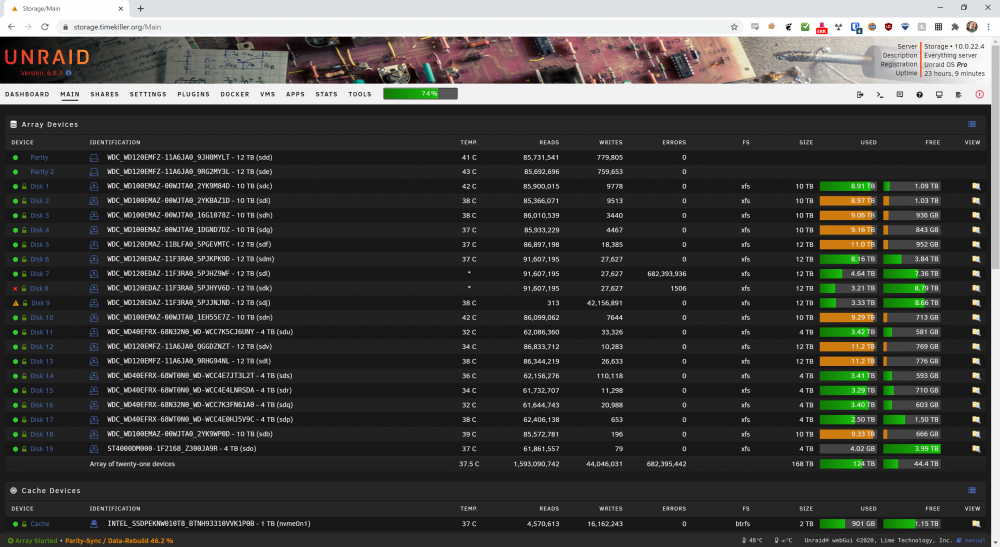1000x547 pixels.
Task: Open the system info monitor icon
Action: [939, 94]
